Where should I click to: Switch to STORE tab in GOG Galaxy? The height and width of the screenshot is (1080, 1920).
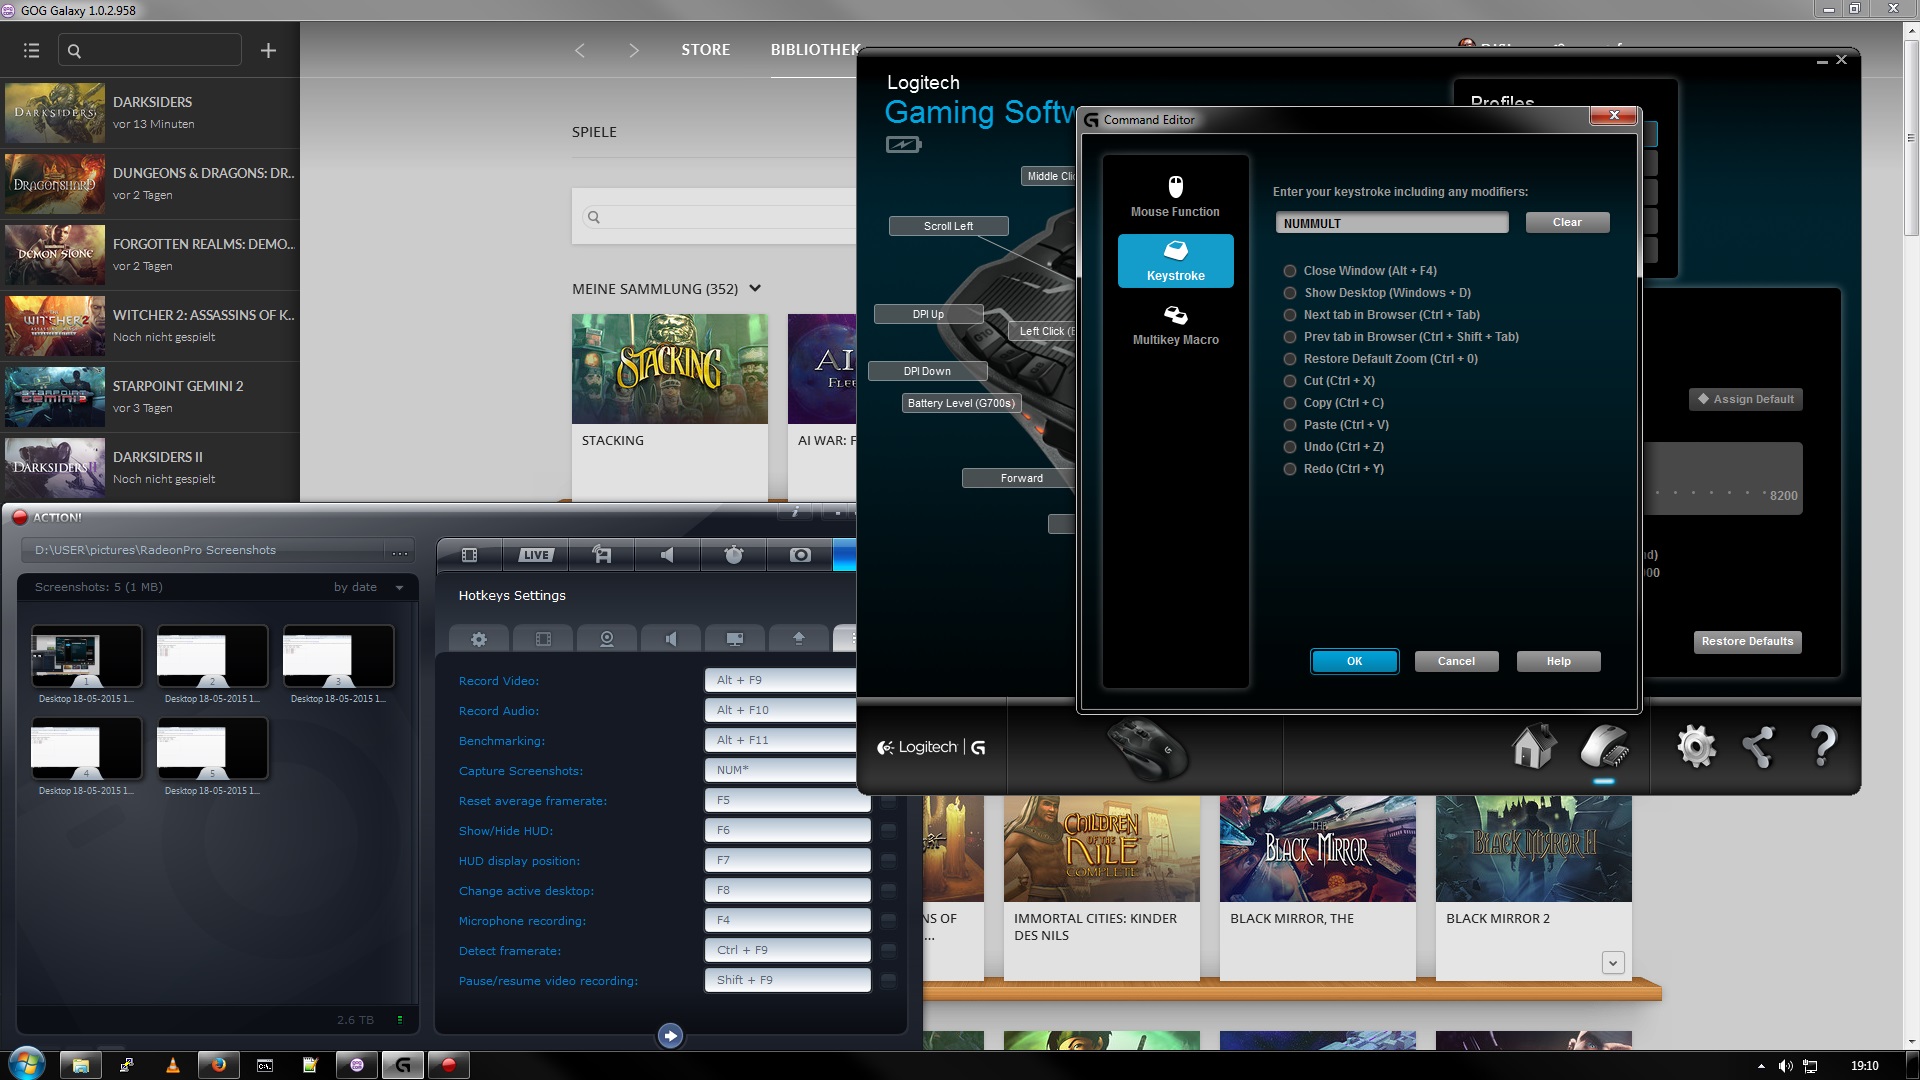tap(705, 50)
